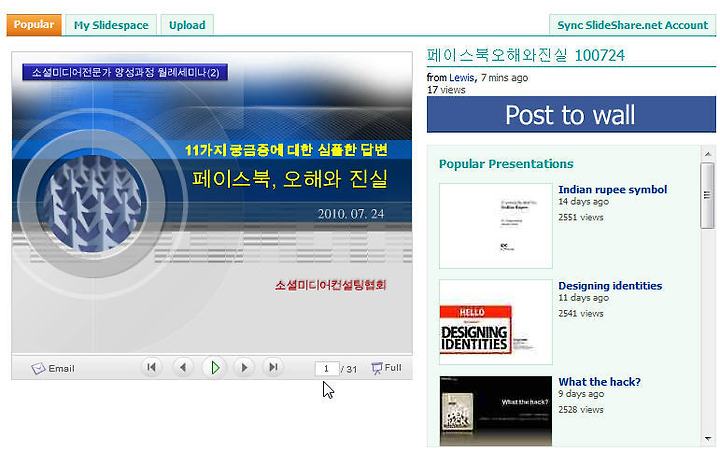The height and width of the screenshot is (451, 720).
Task: Go to the previous slide
Action: [183, 367]
